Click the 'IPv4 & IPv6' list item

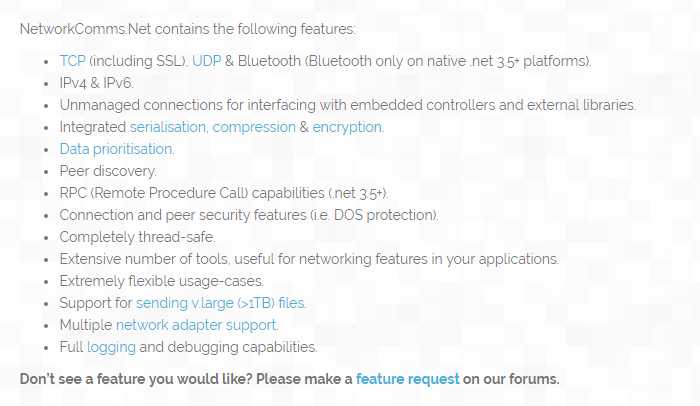[x=96, y=83]
